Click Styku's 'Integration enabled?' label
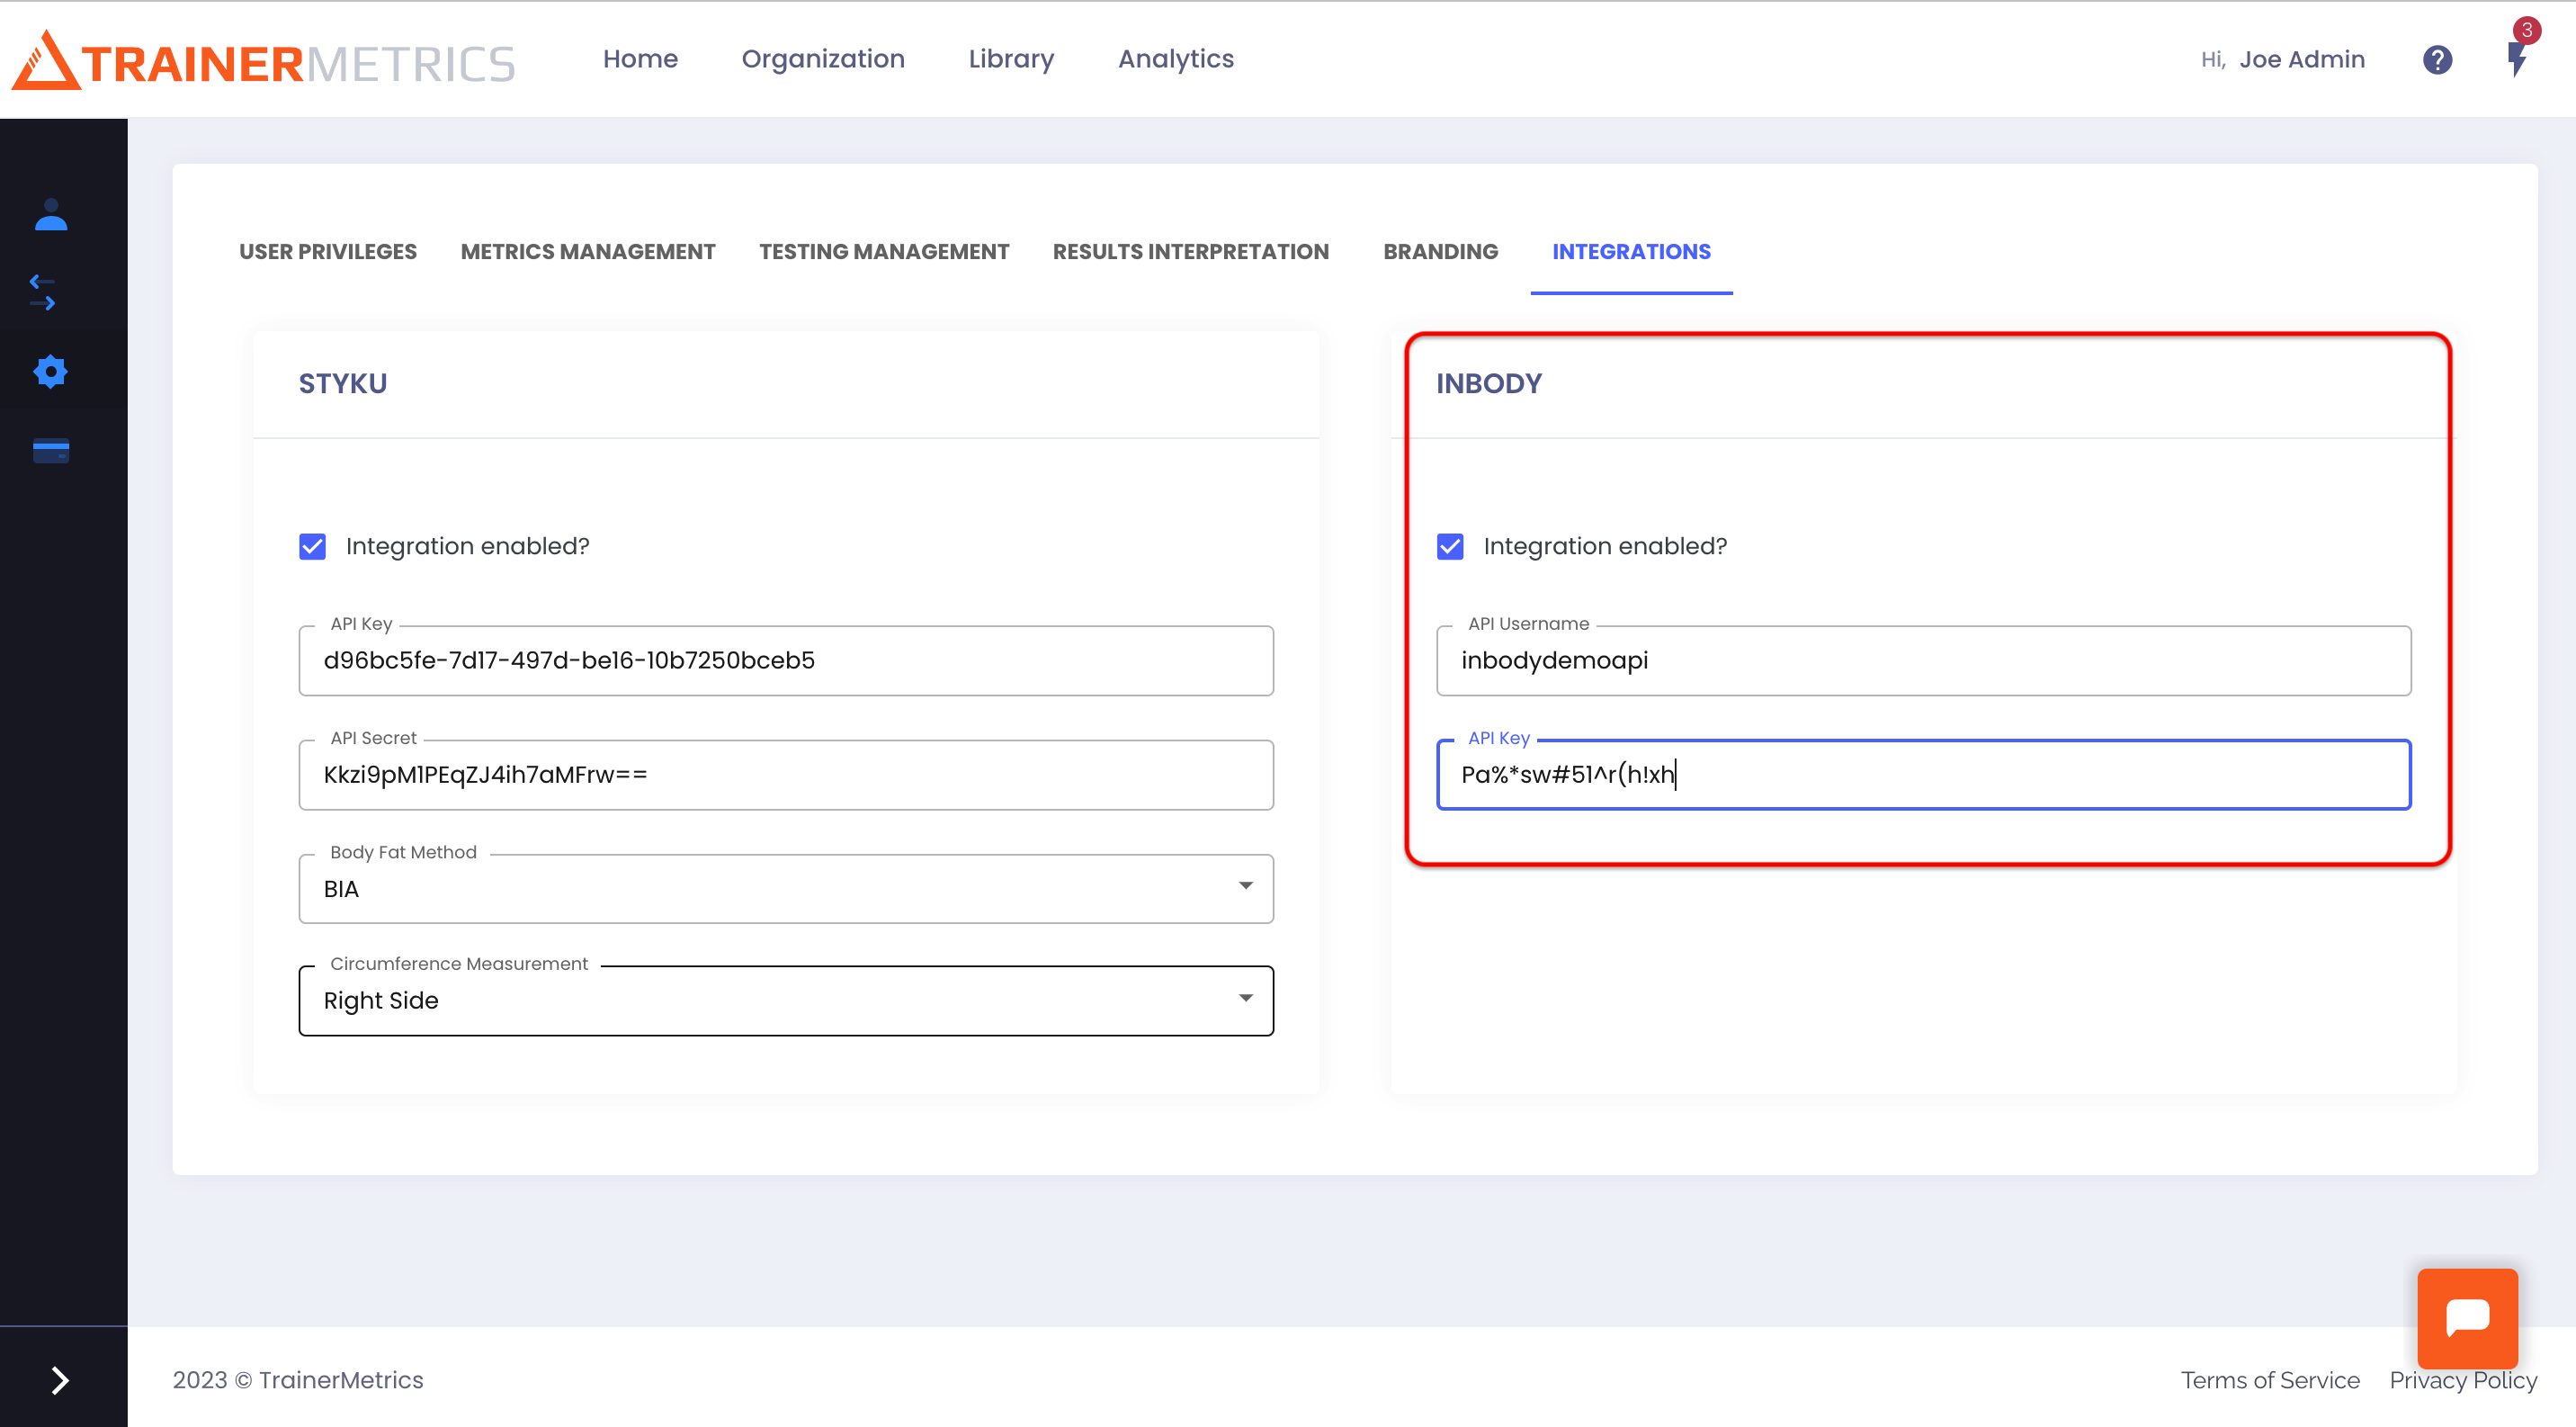 (x=467, y=546)
